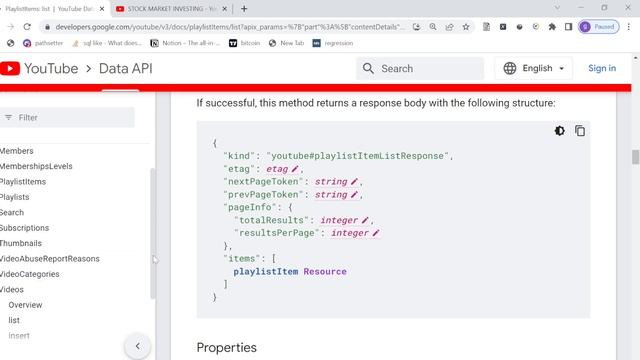Click Data API breadcrumb
This screenshot has width=640, height=360.
point(126,69)
